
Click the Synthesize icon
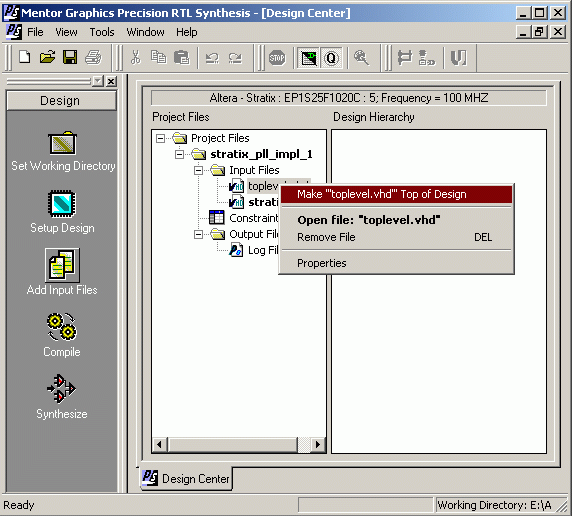pos(61,388)
